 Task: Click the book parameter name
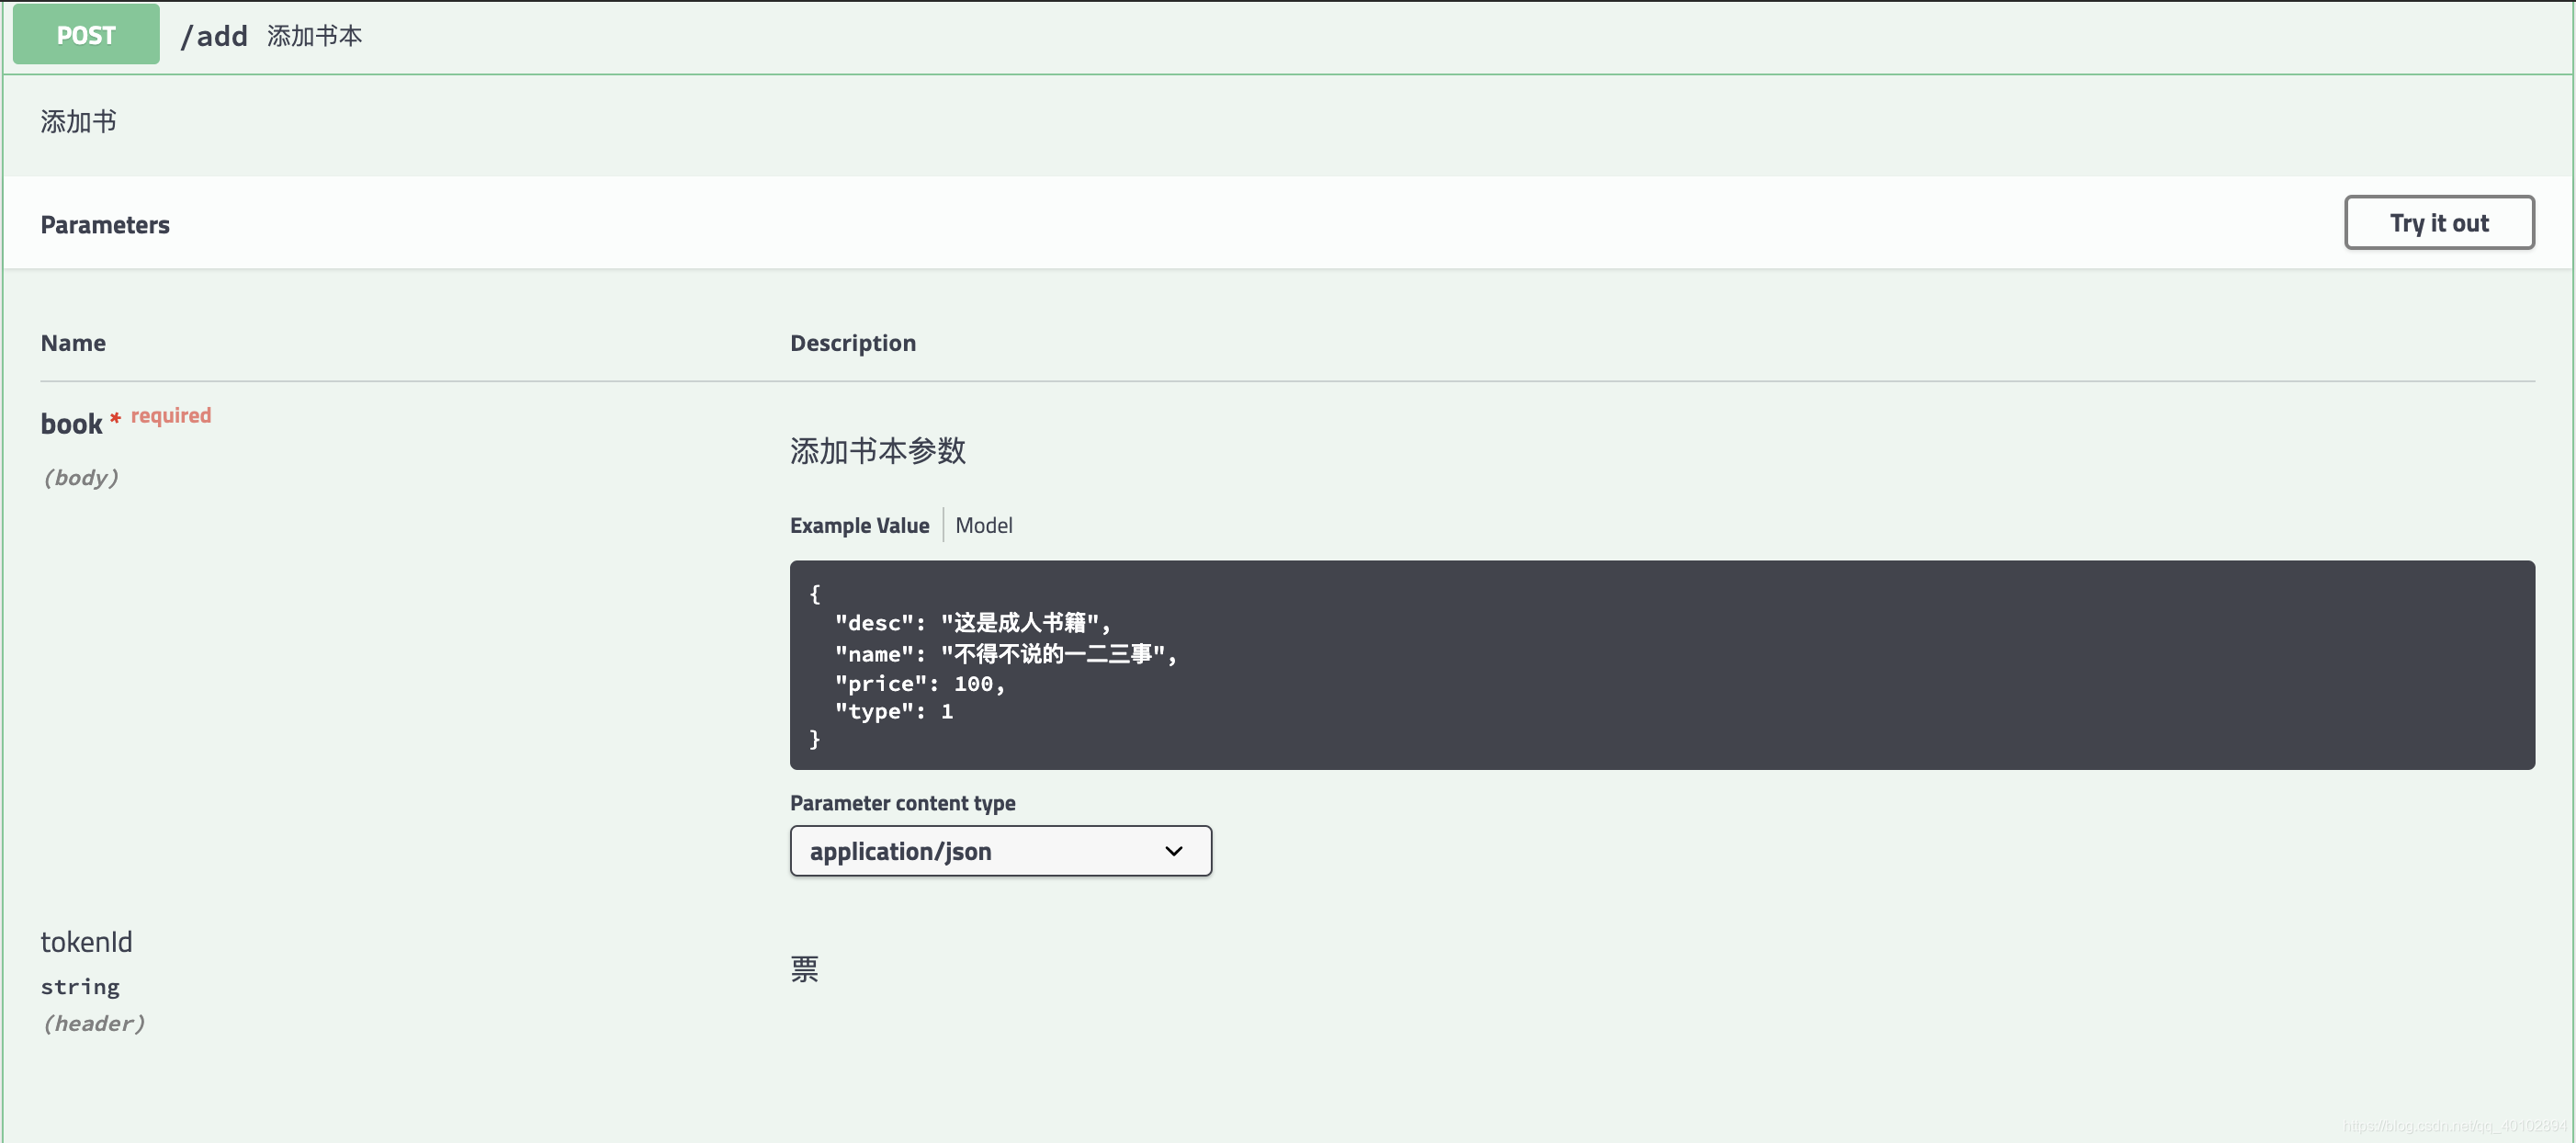coord(71,423)
